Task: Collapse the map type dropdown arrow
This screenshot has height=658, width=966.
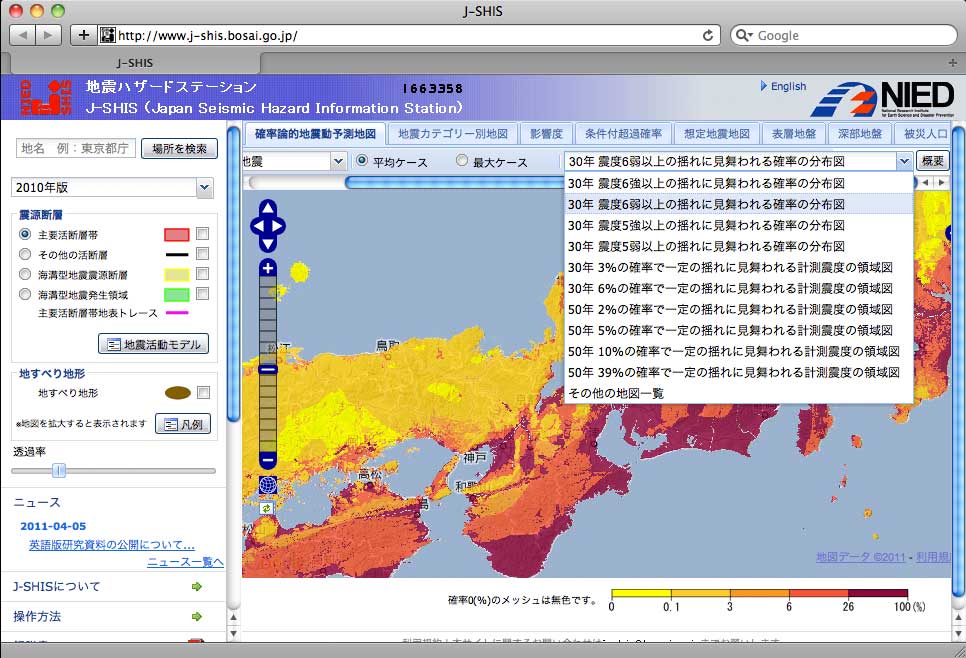Action: [x=903, y=161]
